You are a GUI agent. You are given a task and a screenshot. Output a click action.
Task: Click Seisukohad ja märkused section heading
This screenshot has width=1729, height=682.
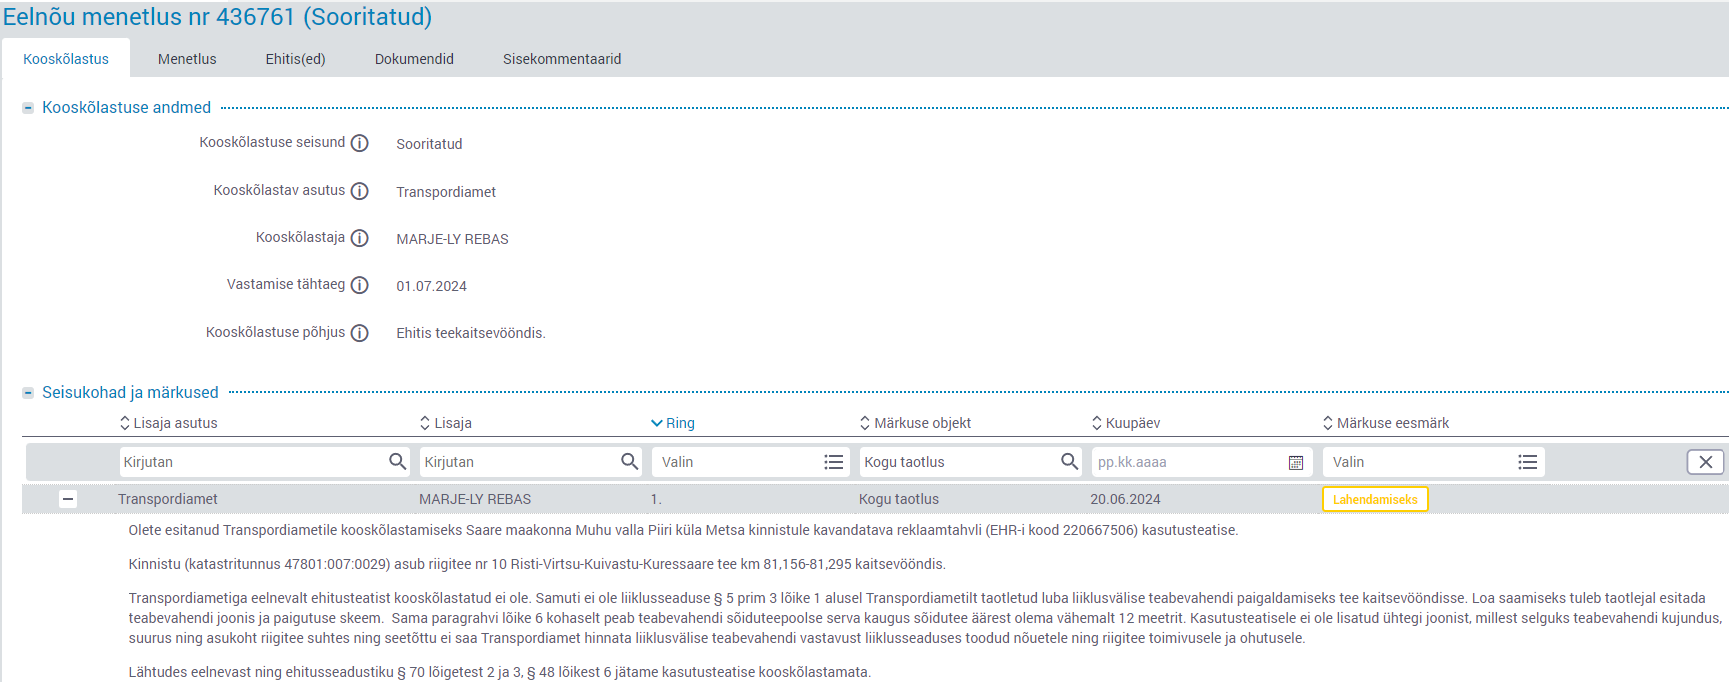[130, 392]
